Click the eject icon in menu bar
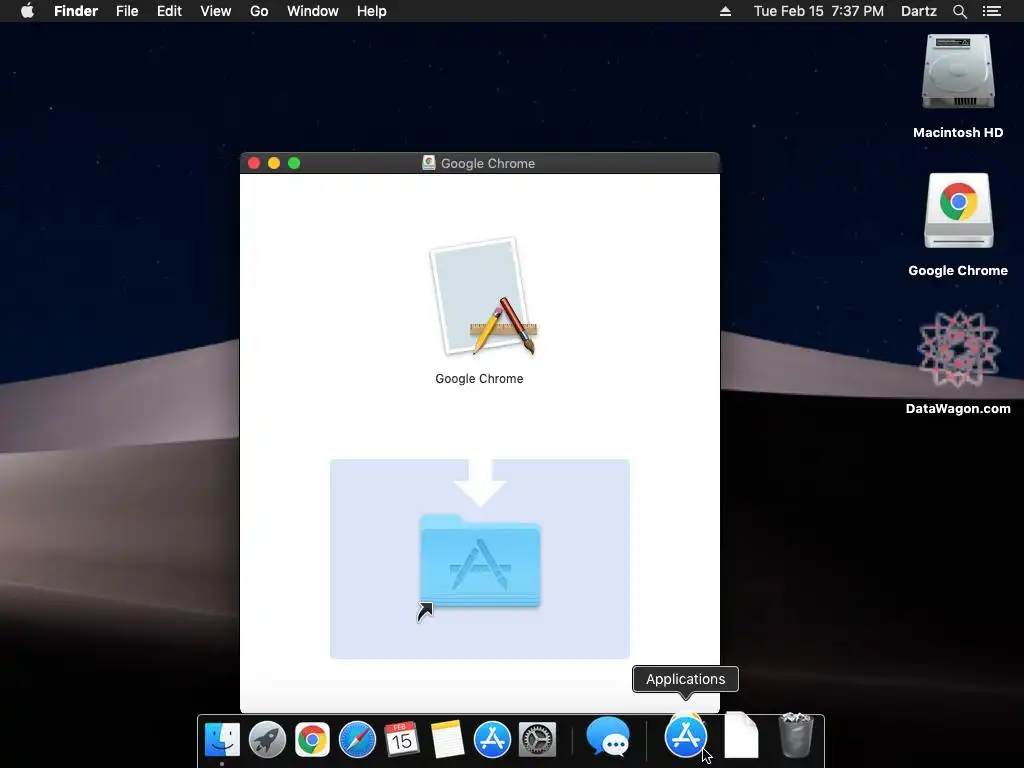The image size is (1024, 768). (725, 11)
